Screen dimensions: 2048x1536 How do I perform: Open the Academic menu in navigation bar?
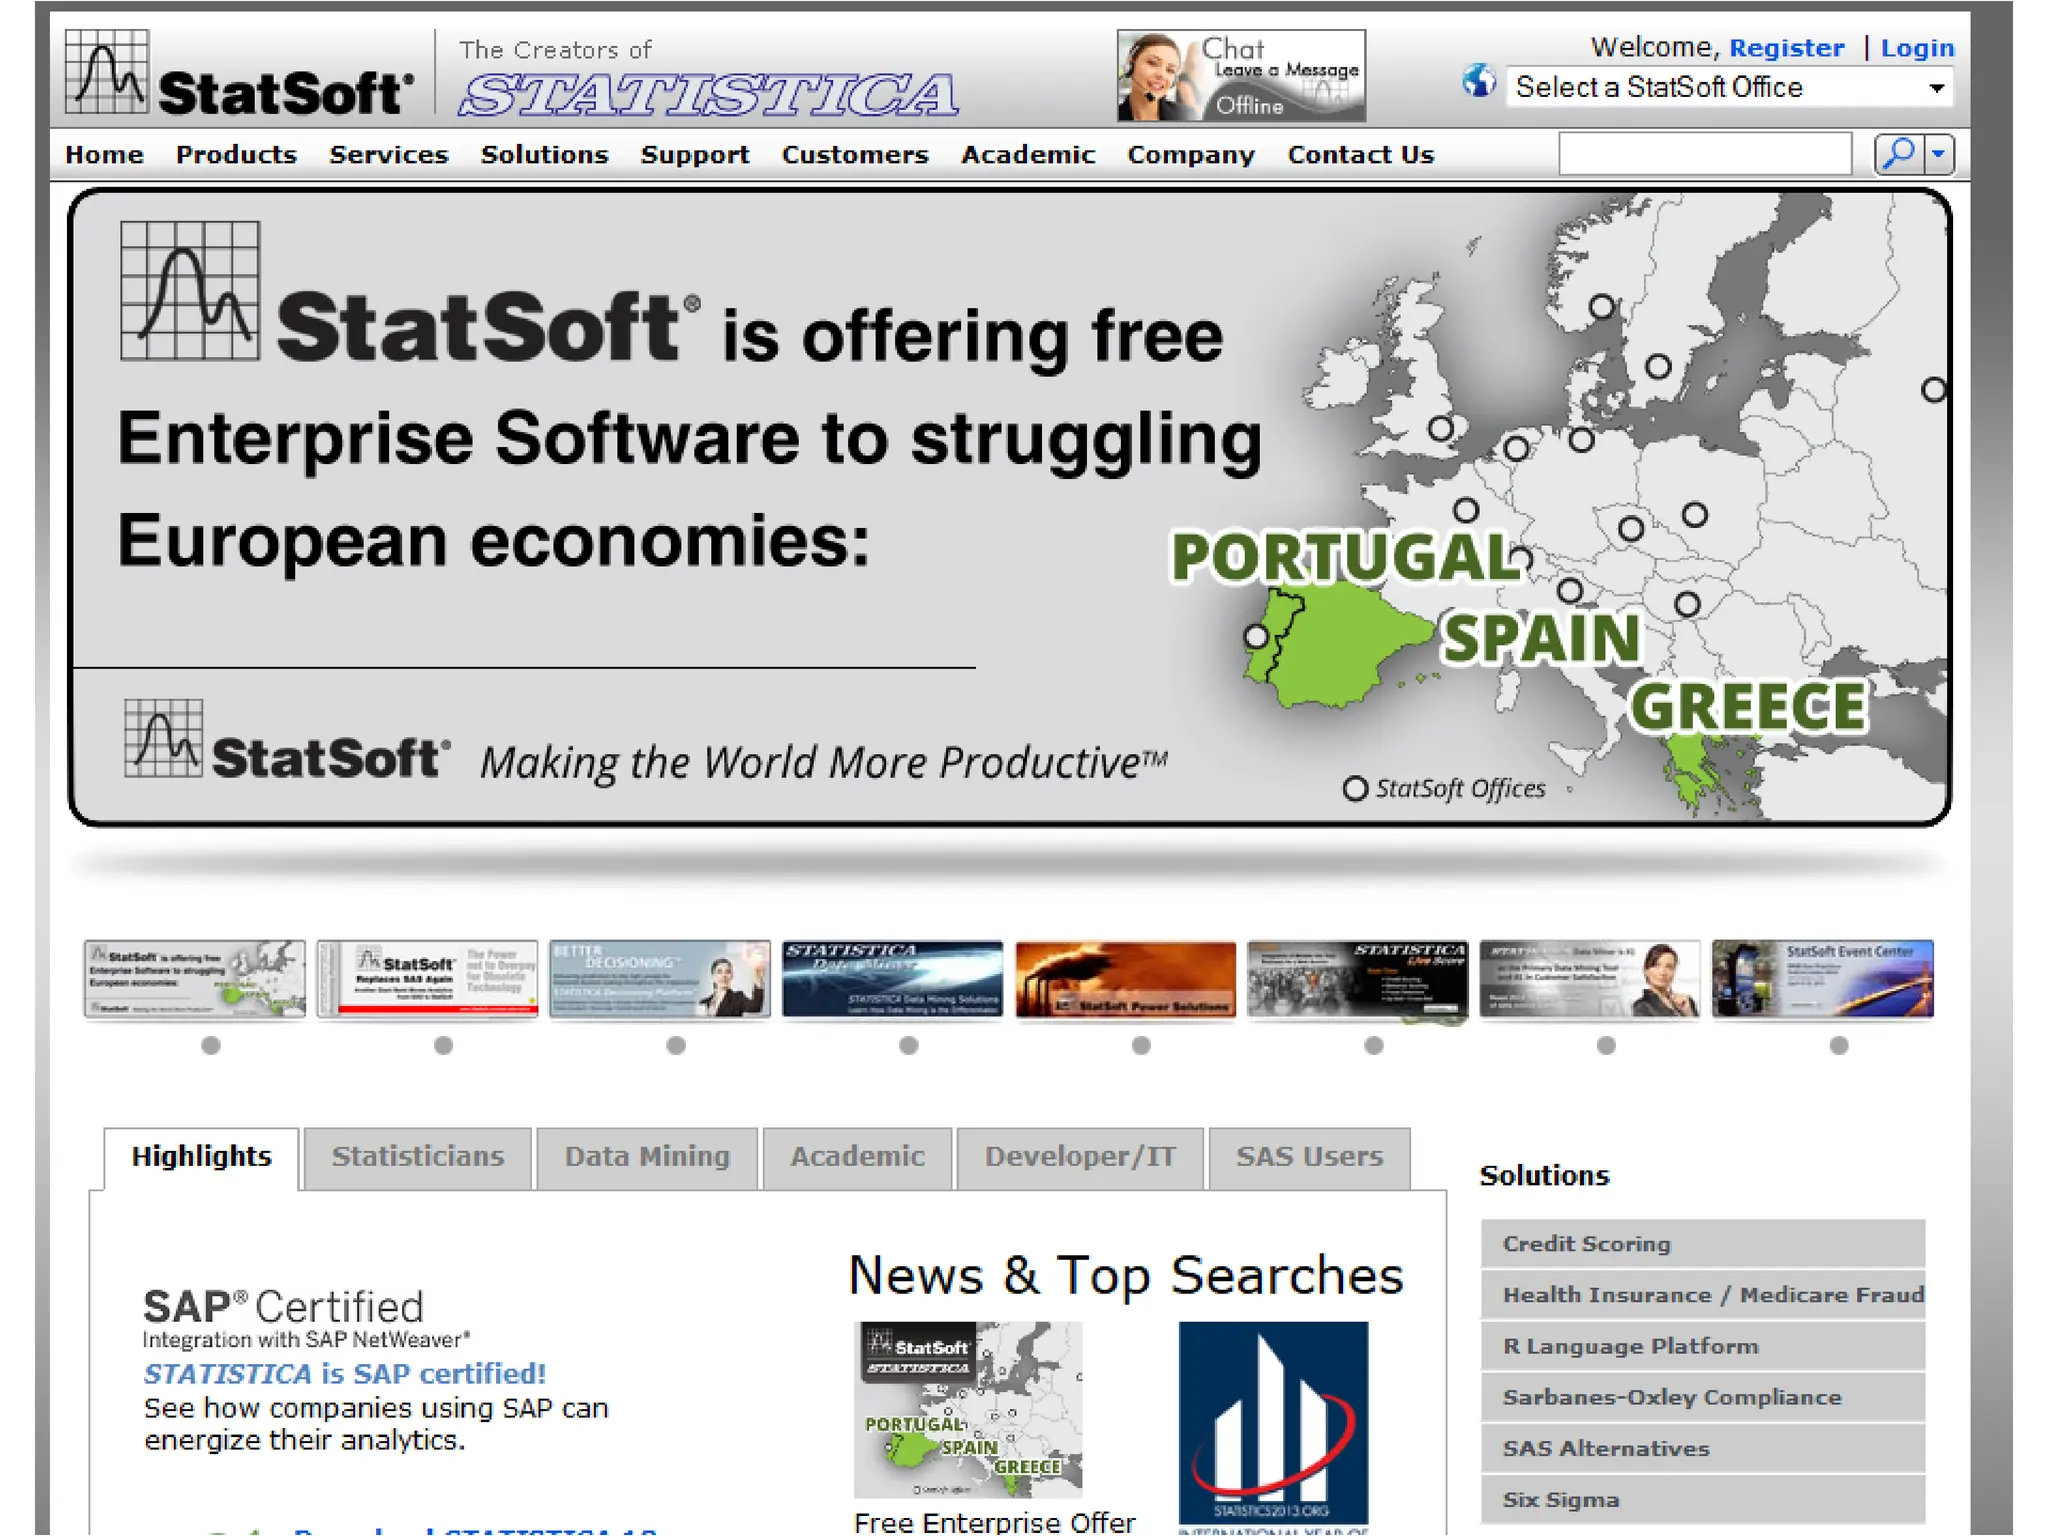1027,155
